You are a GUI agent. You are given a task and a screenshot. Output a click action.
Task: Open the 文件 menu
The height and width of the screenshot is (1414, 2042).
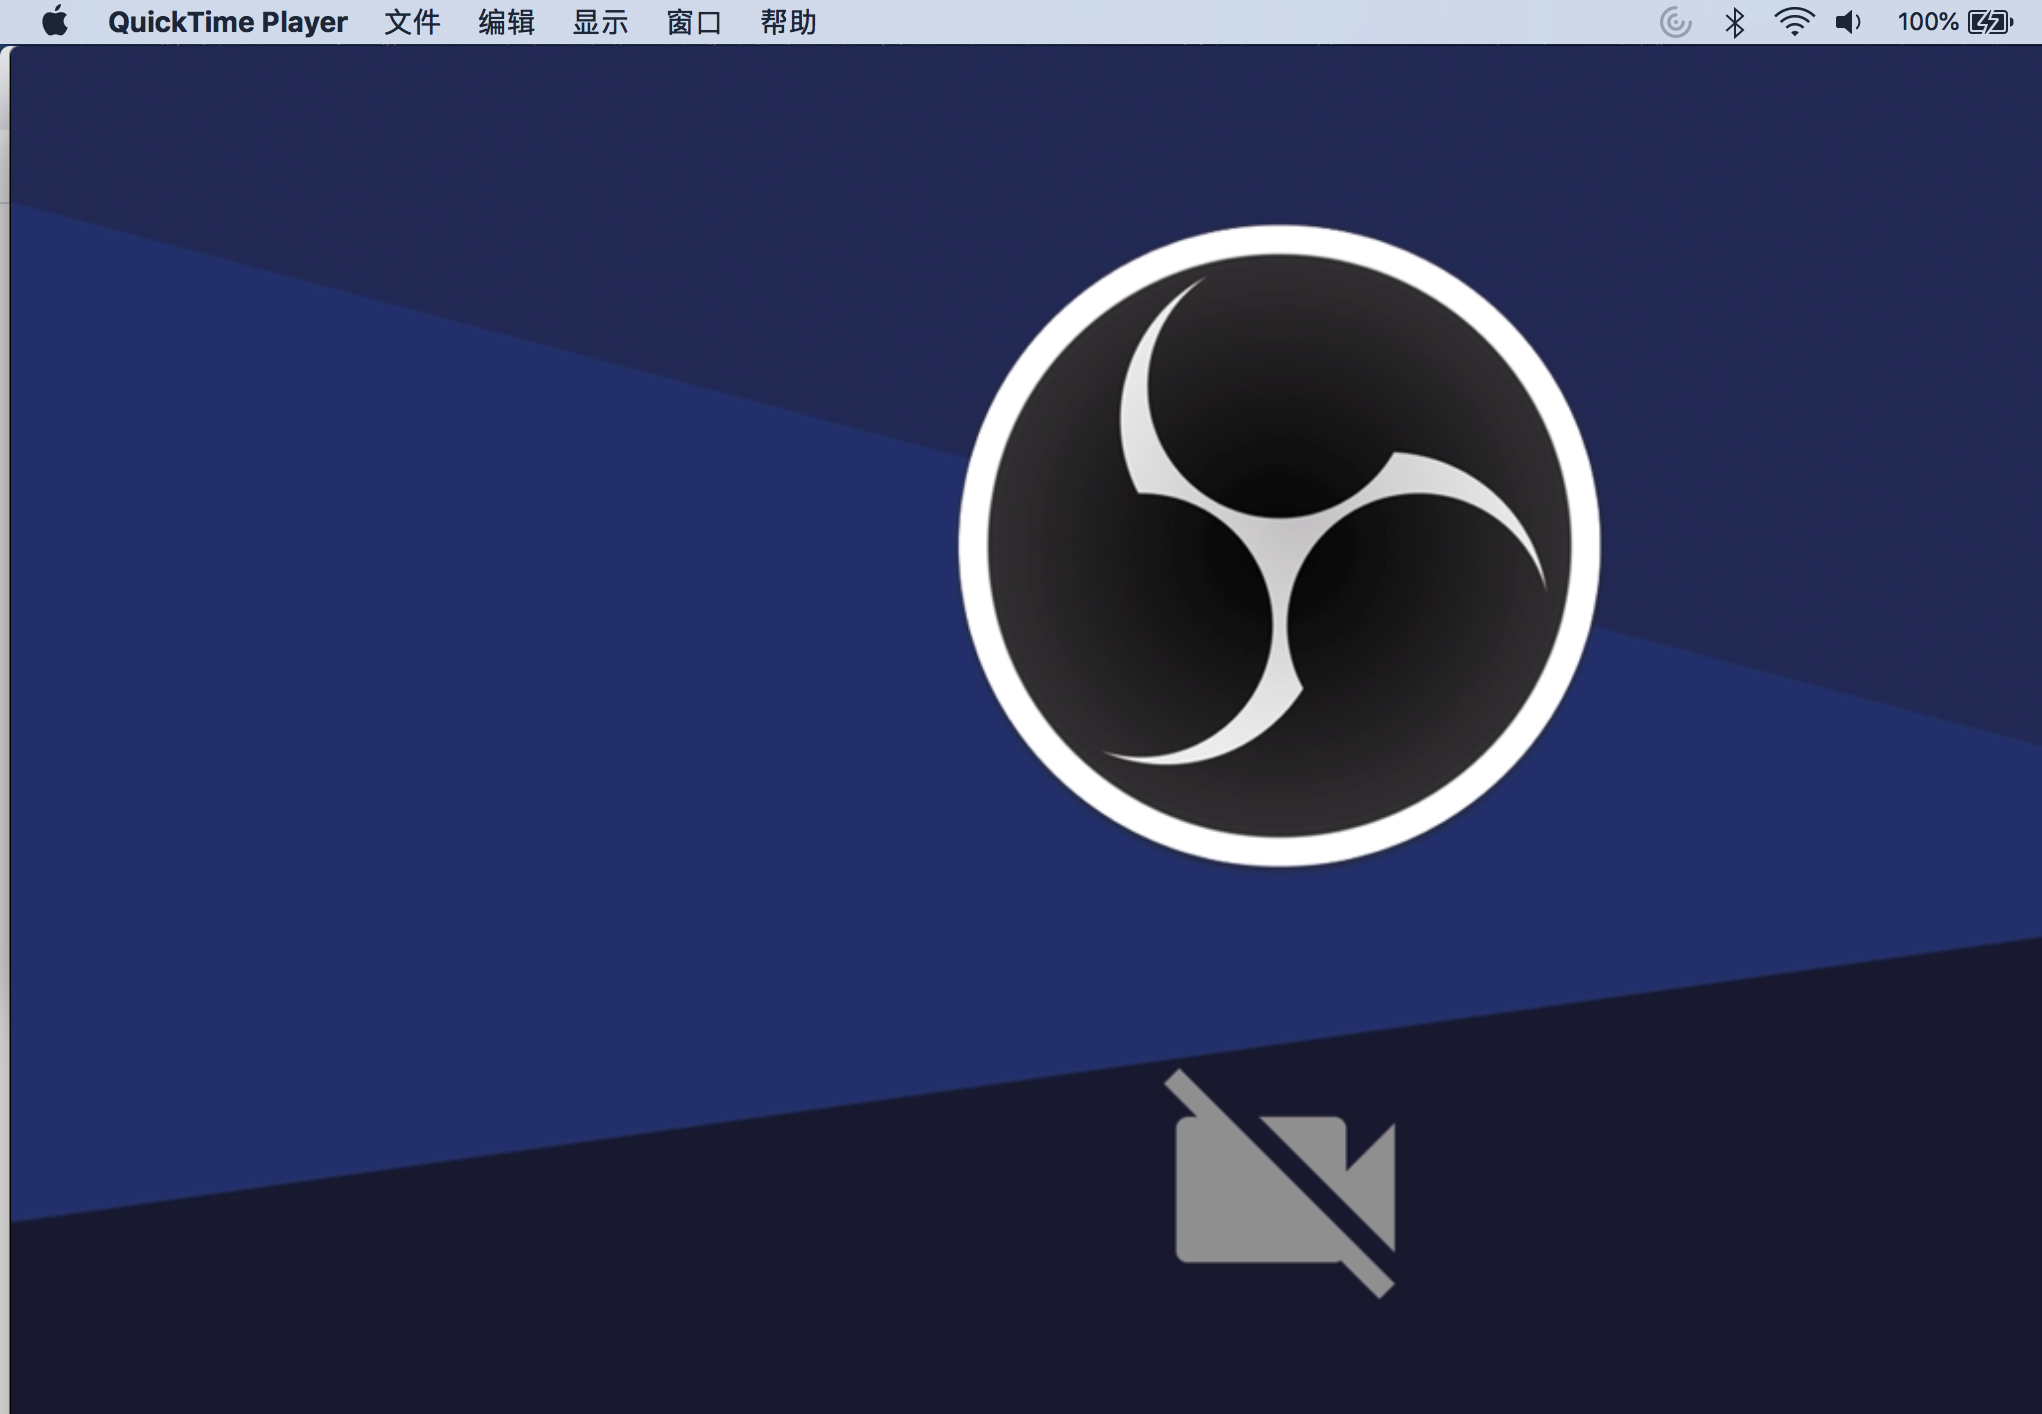point(412,21)
